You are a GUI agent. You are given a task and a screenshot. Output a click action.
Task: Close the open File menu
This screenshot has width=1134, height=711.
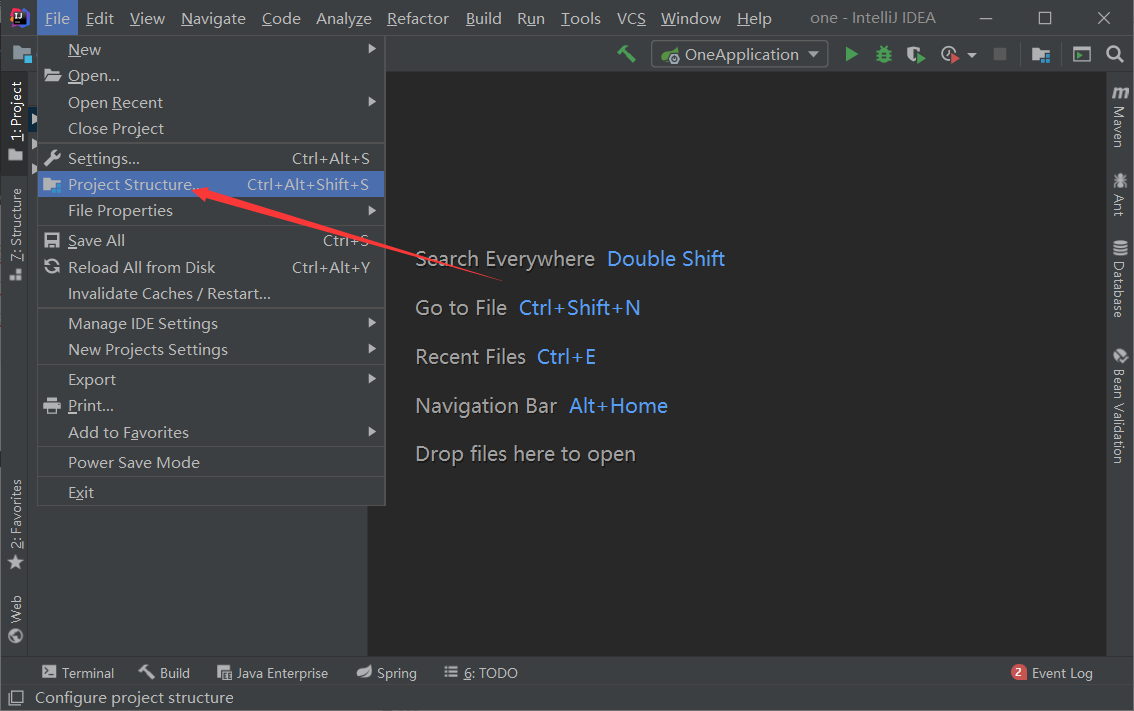pyautogui.click(x=57, y=18)
